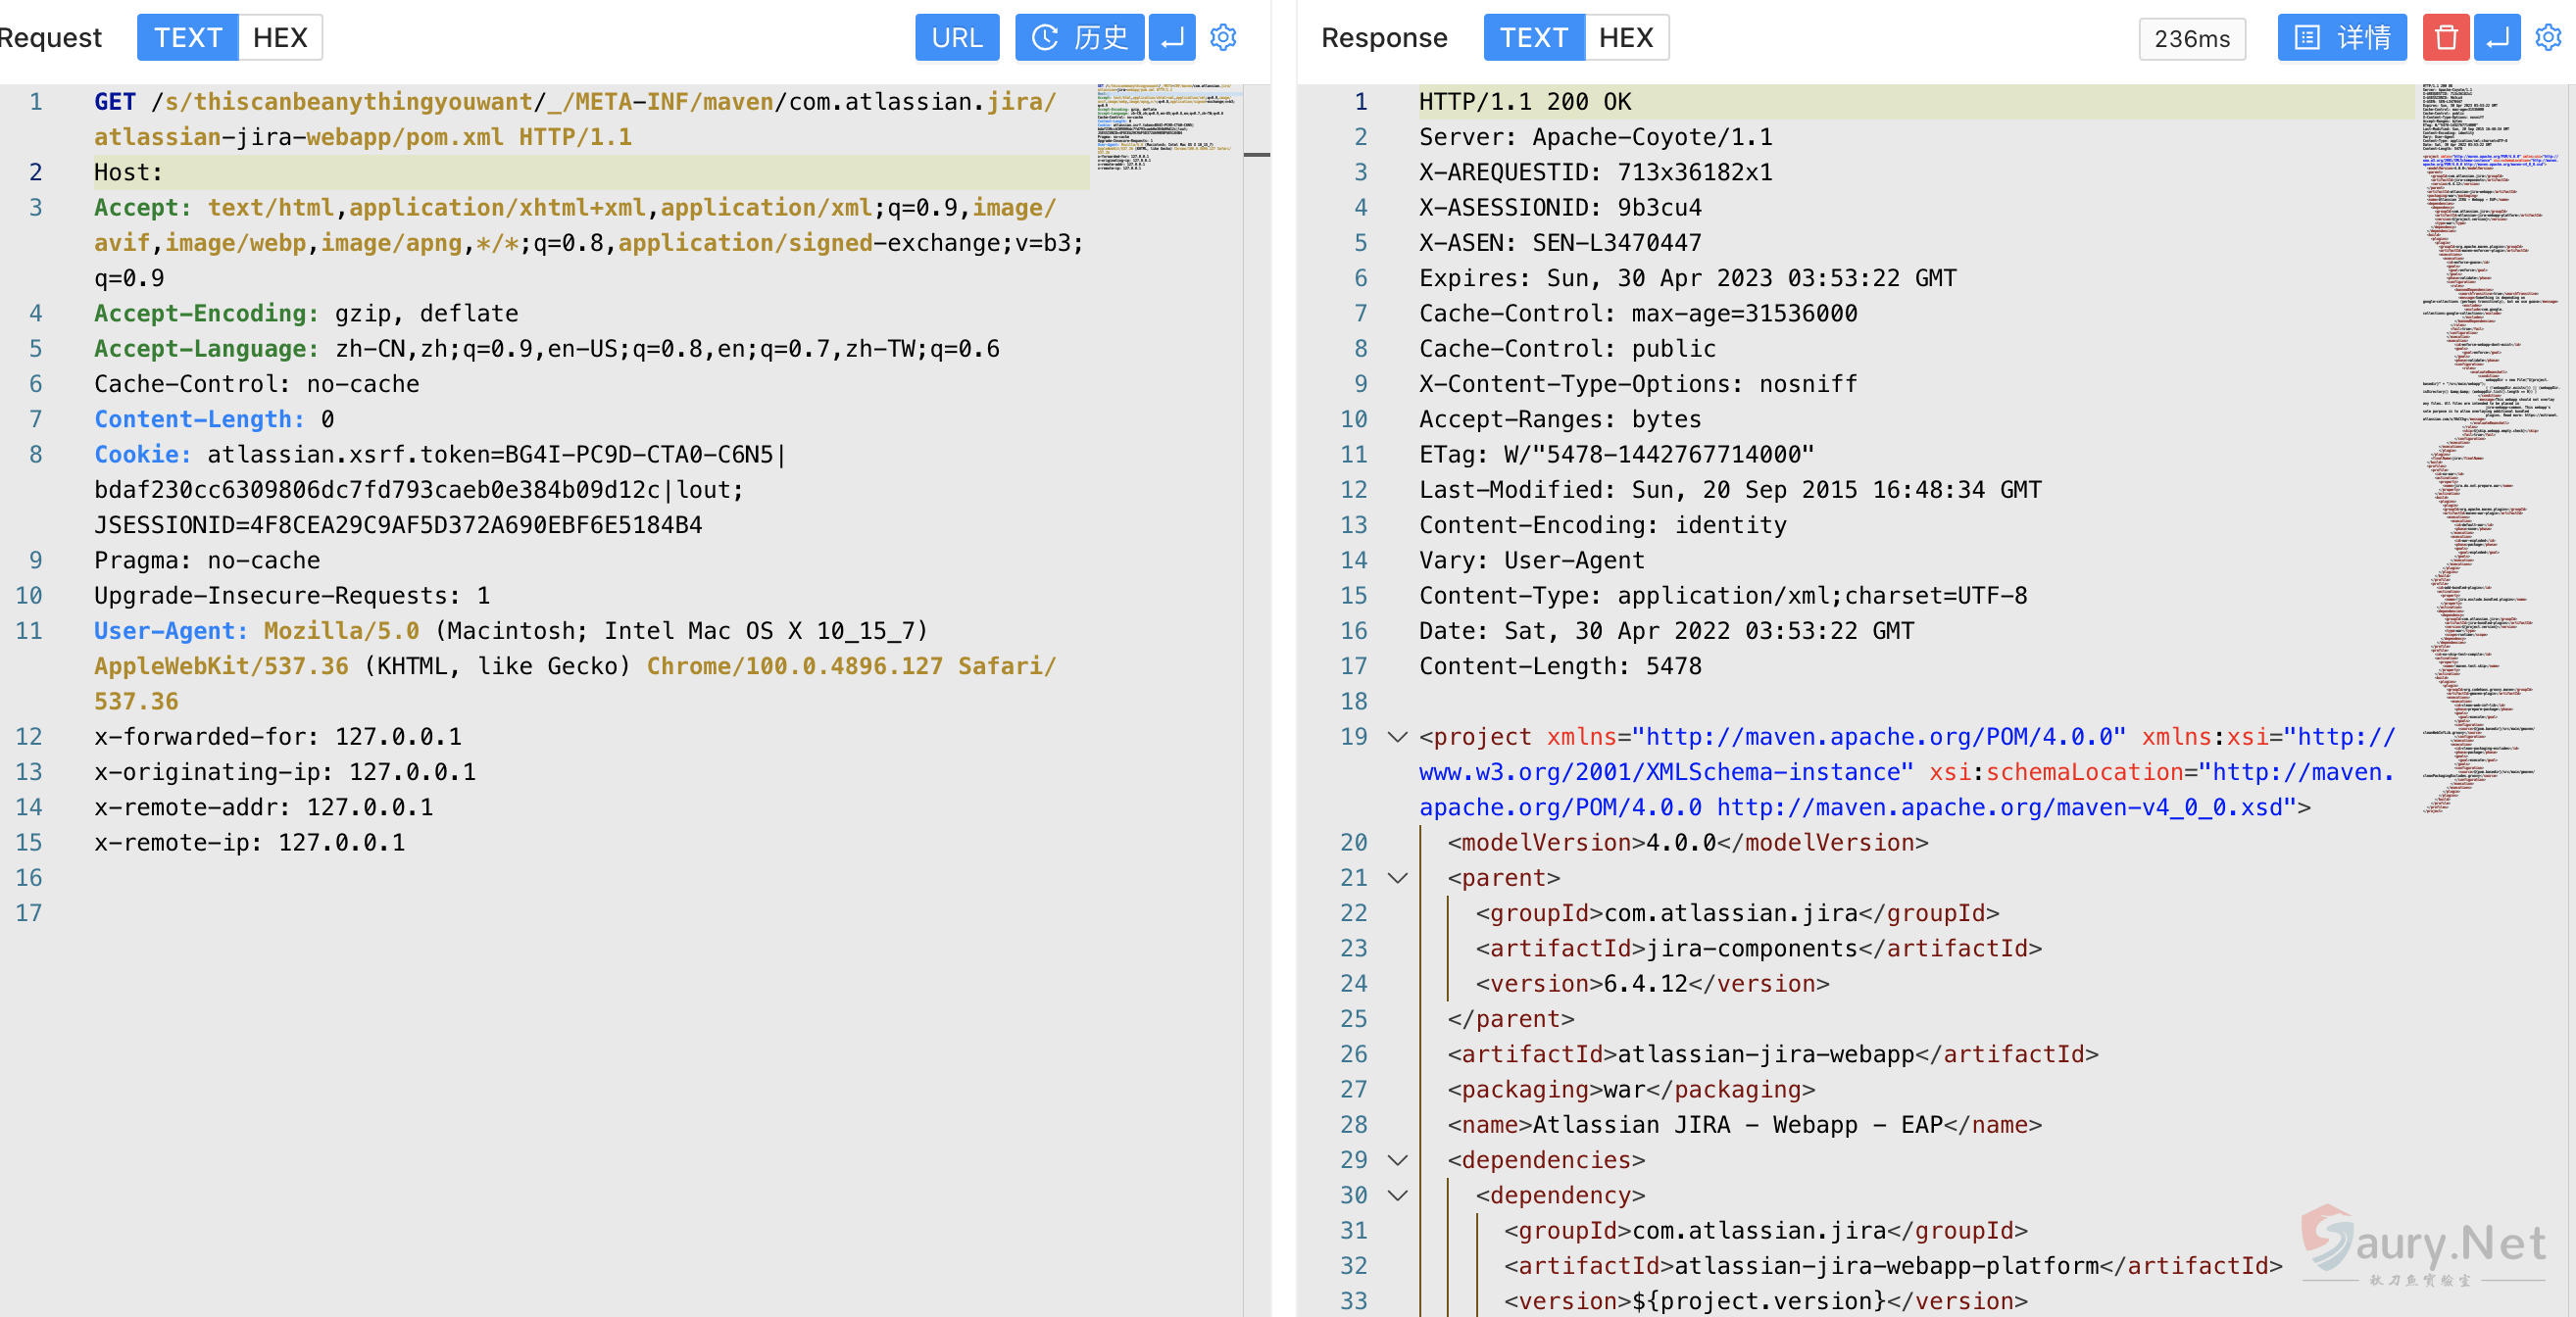The width and height of the screenshot is (2576, 1317).
Task: Open the 历史 history button
Action: coord(1079,37)
